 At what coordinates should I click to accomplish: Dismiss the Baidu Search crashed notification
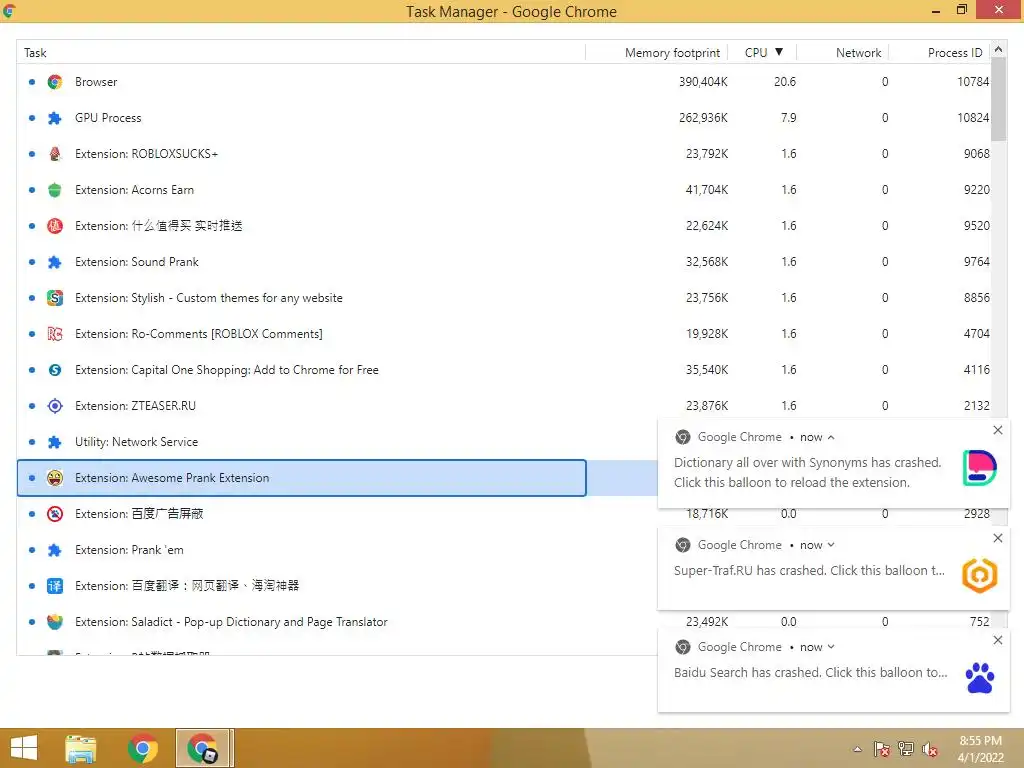[998, 640]
